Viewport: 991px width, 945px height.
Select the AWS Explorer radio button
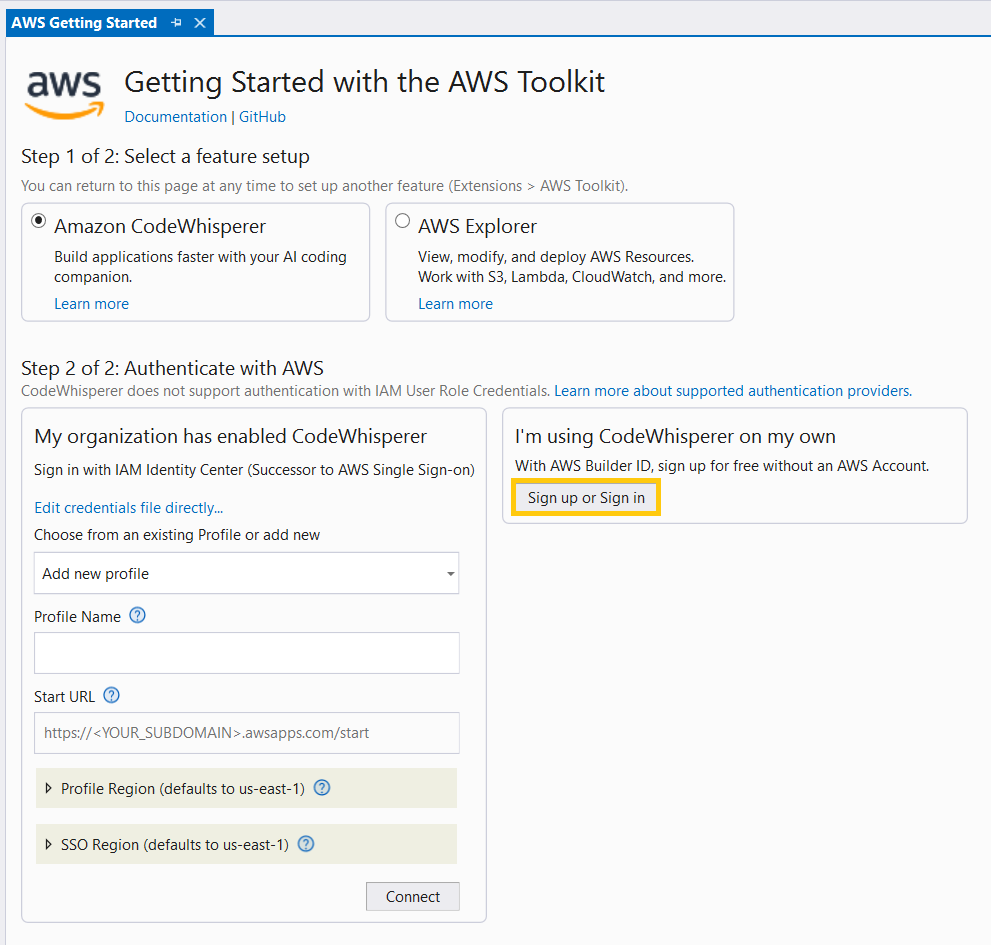(x=402, y=220)
